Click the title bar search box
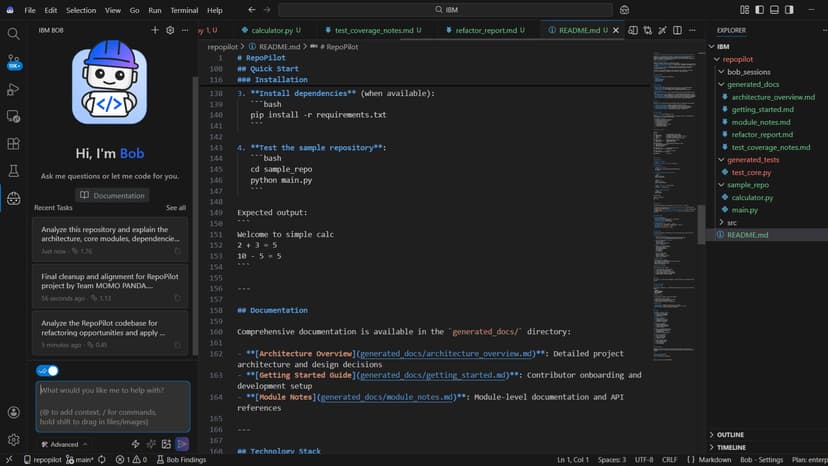The image size is (828, 466). [445, 10]
